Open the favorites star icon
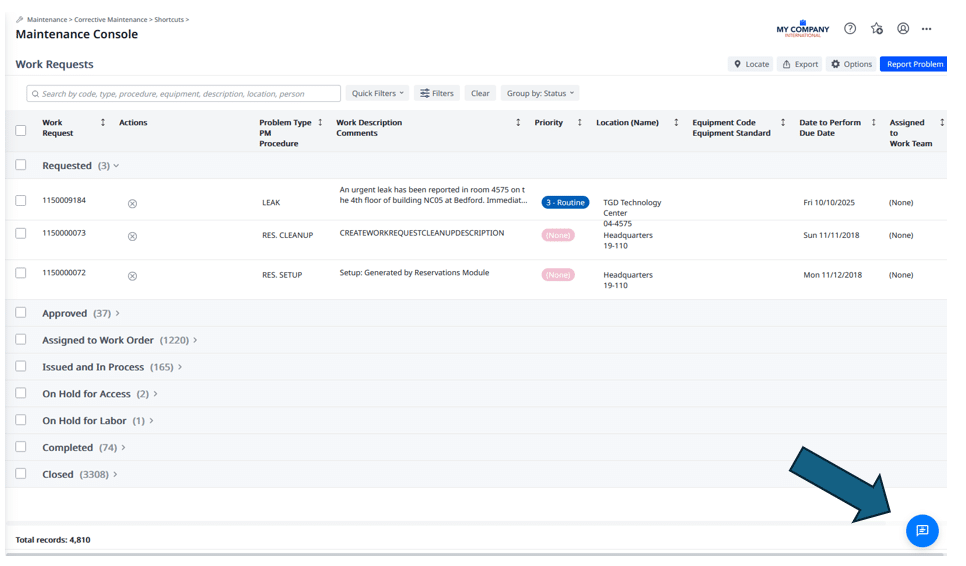Screen dimensions: 966x566 tap(876, 29)
